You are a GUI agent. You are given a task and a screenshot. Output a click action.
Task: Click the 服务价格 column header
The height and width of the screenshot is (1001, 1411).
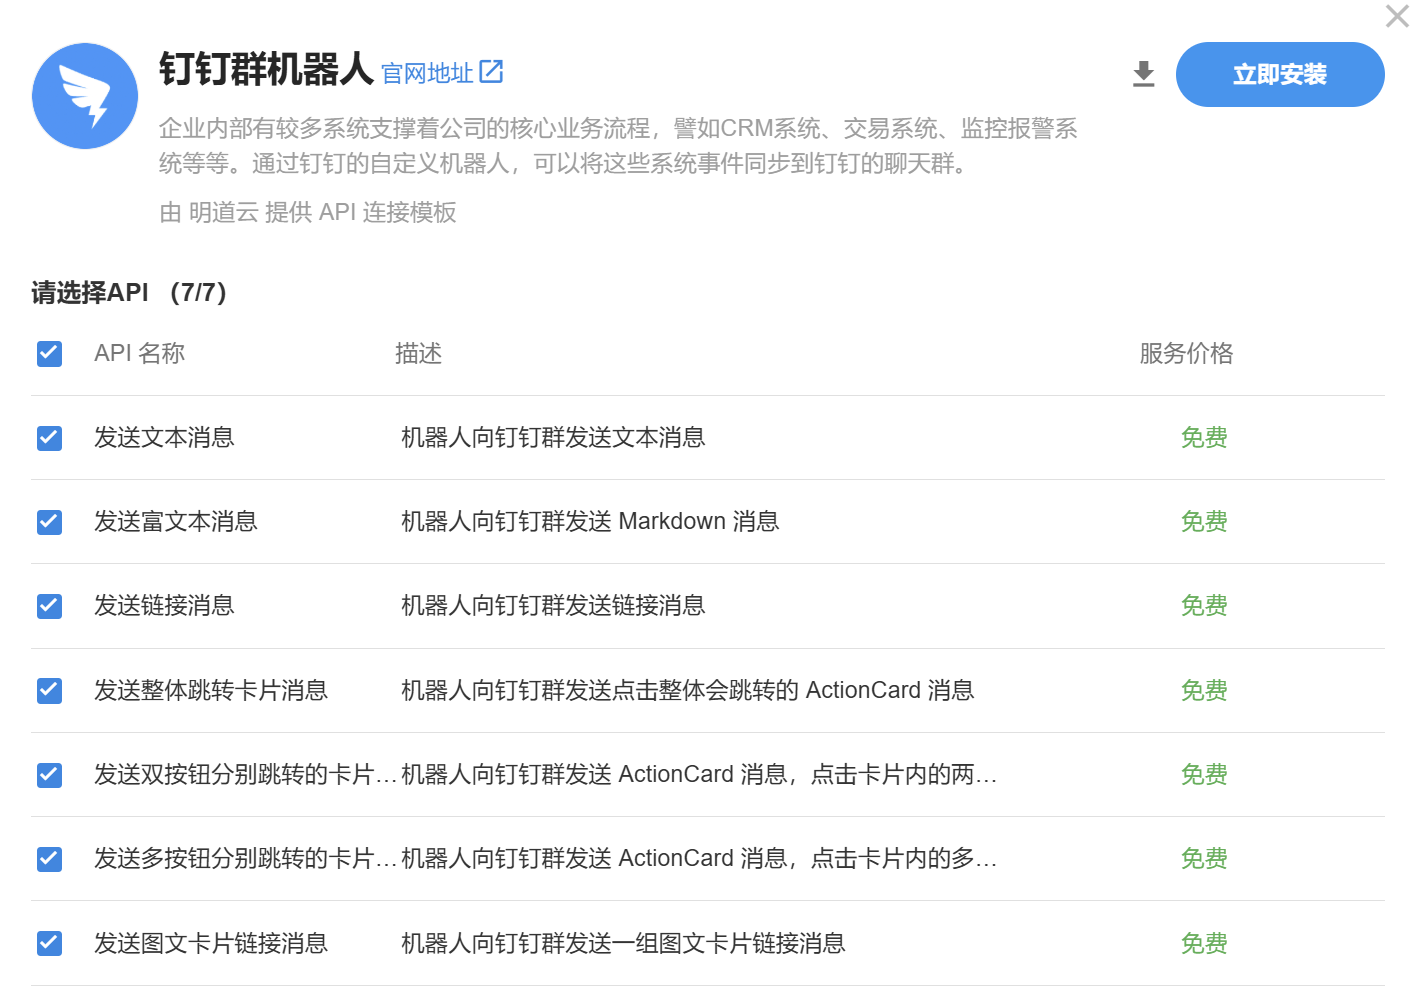click(x=1186, y=353)
